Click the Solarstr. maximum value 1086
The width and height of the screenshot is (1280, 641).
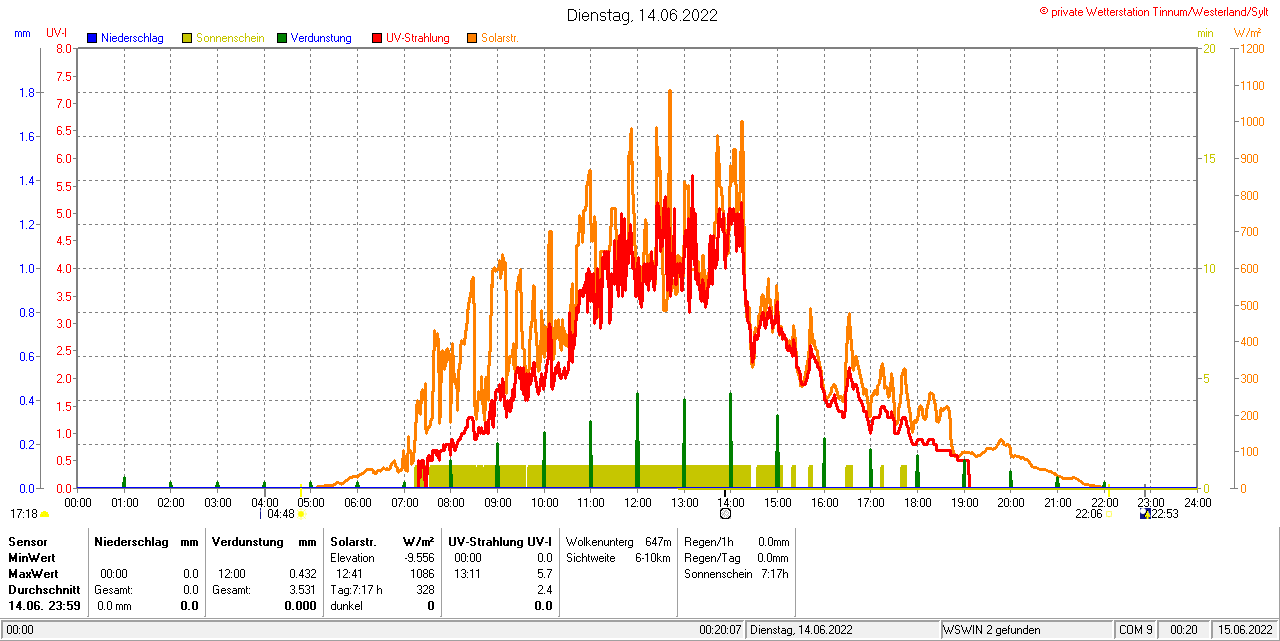tap(422, 574)
